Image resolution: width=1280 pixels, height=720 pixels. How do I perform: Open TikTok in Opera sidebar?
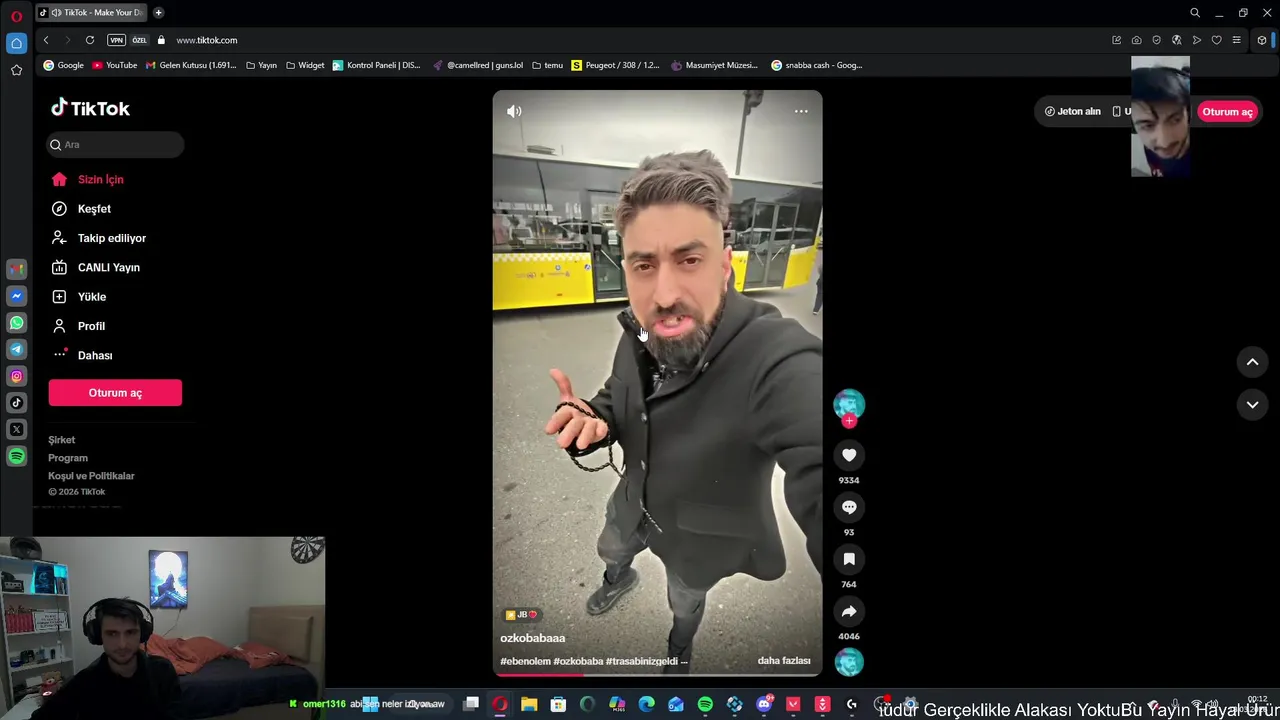click(x=16, y=403)
